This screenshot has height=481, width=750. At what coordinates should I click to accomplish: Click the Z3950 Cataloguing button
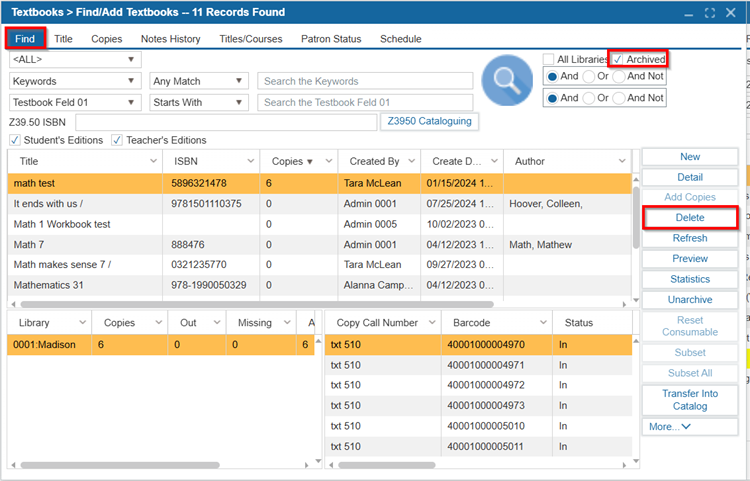click(429, 121)
